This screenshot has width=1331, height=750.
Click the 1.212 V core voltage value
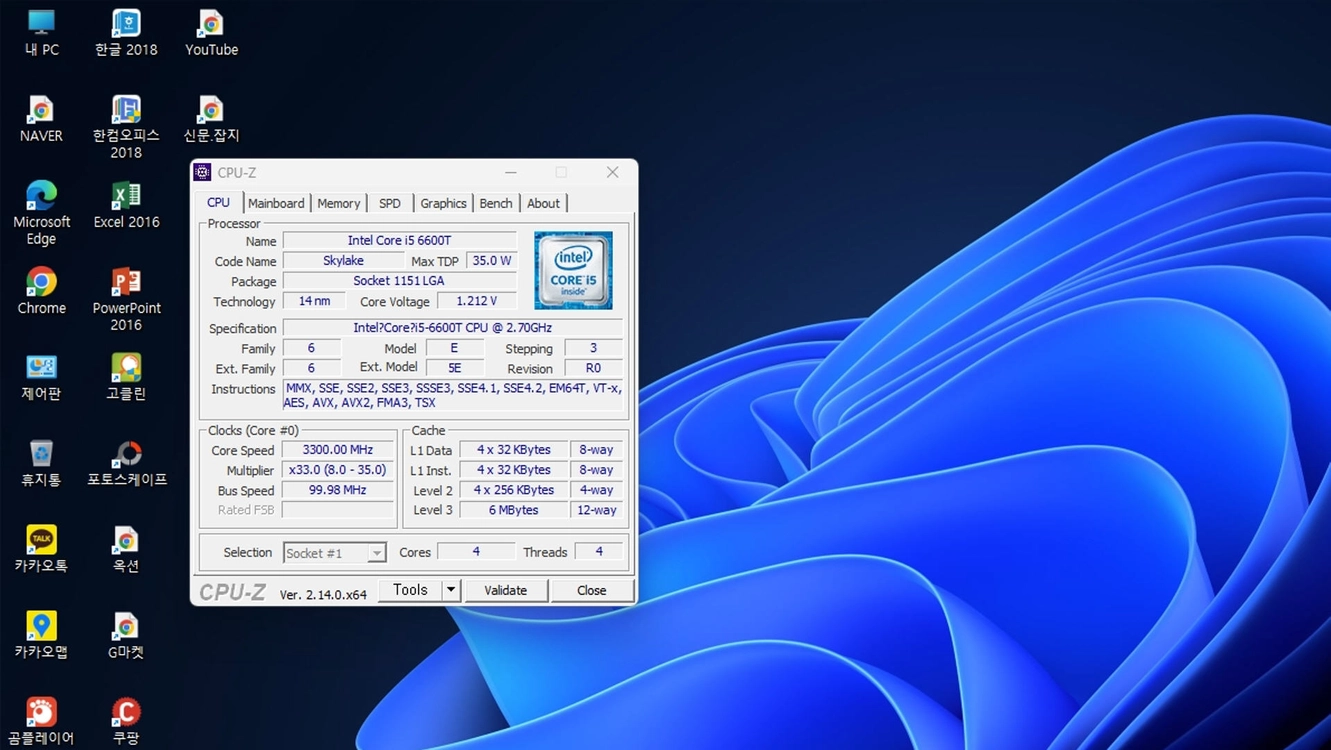coord(476,301)
